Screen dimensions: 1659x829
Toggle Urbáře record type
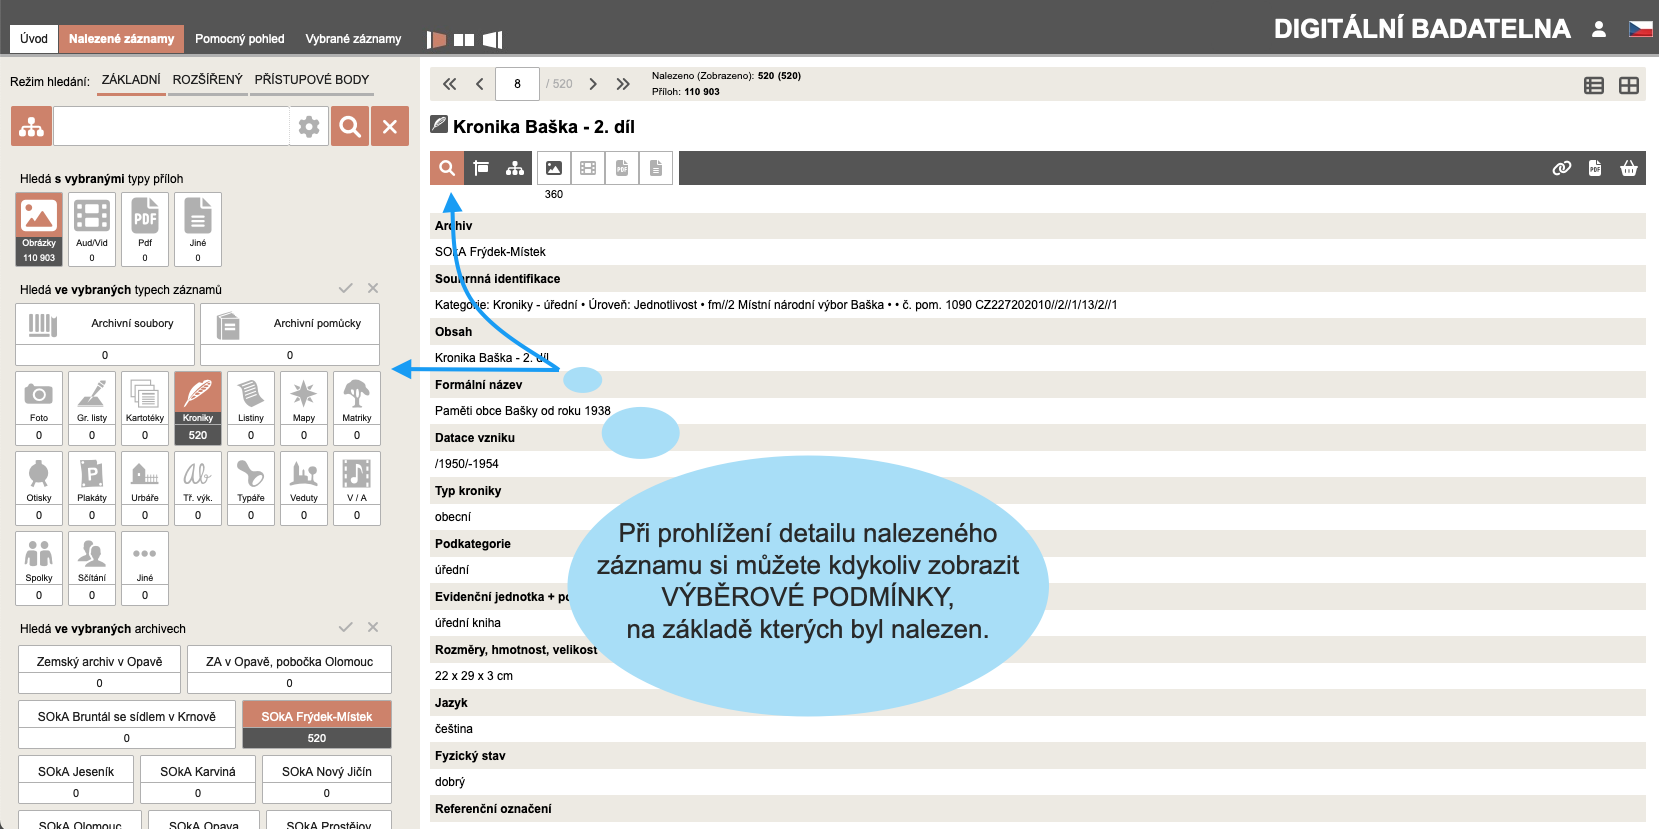pos(145,488)
